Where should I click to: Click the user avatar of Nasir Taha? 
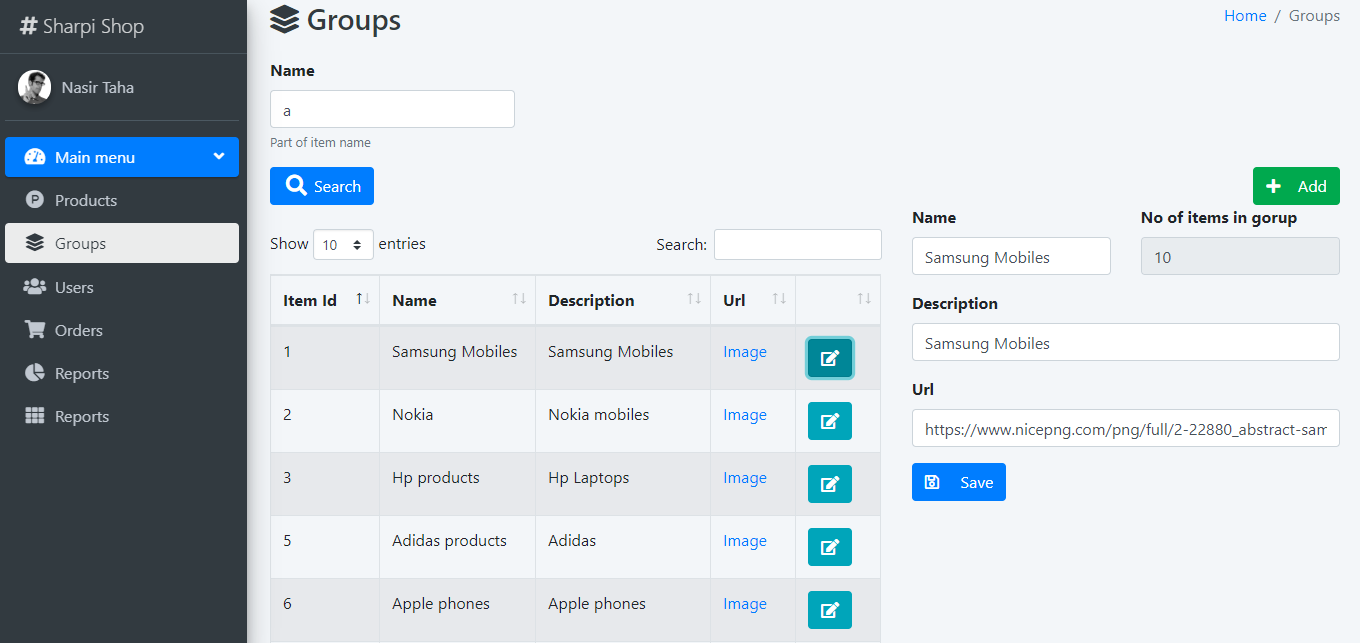point(35,87)
